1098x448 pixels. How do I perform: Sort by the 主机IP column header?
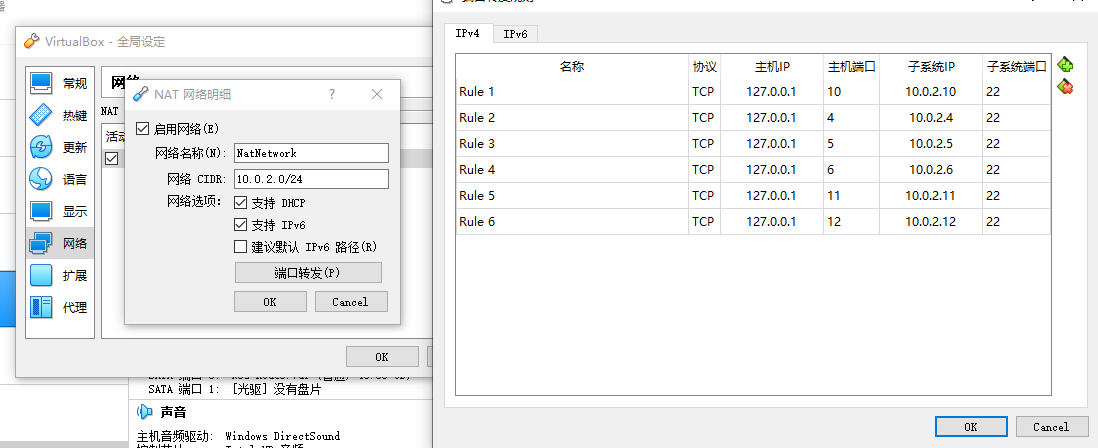click(772, 66)
